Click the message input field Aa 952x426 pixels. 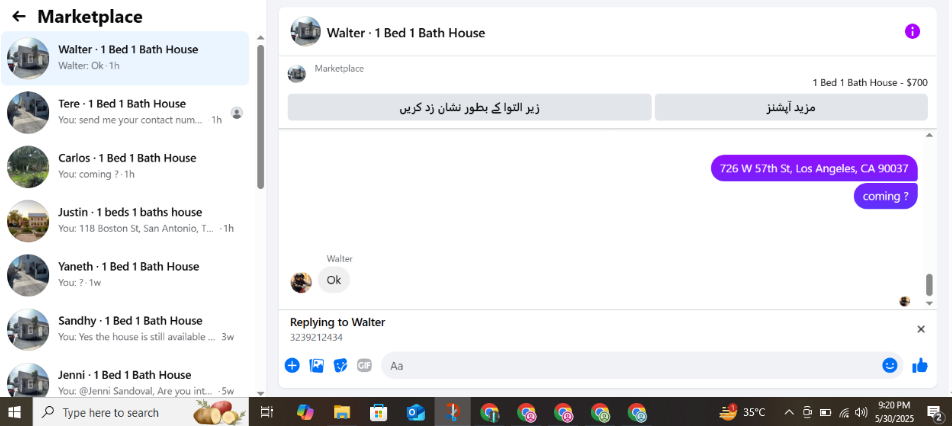click(x=629, y=365)
